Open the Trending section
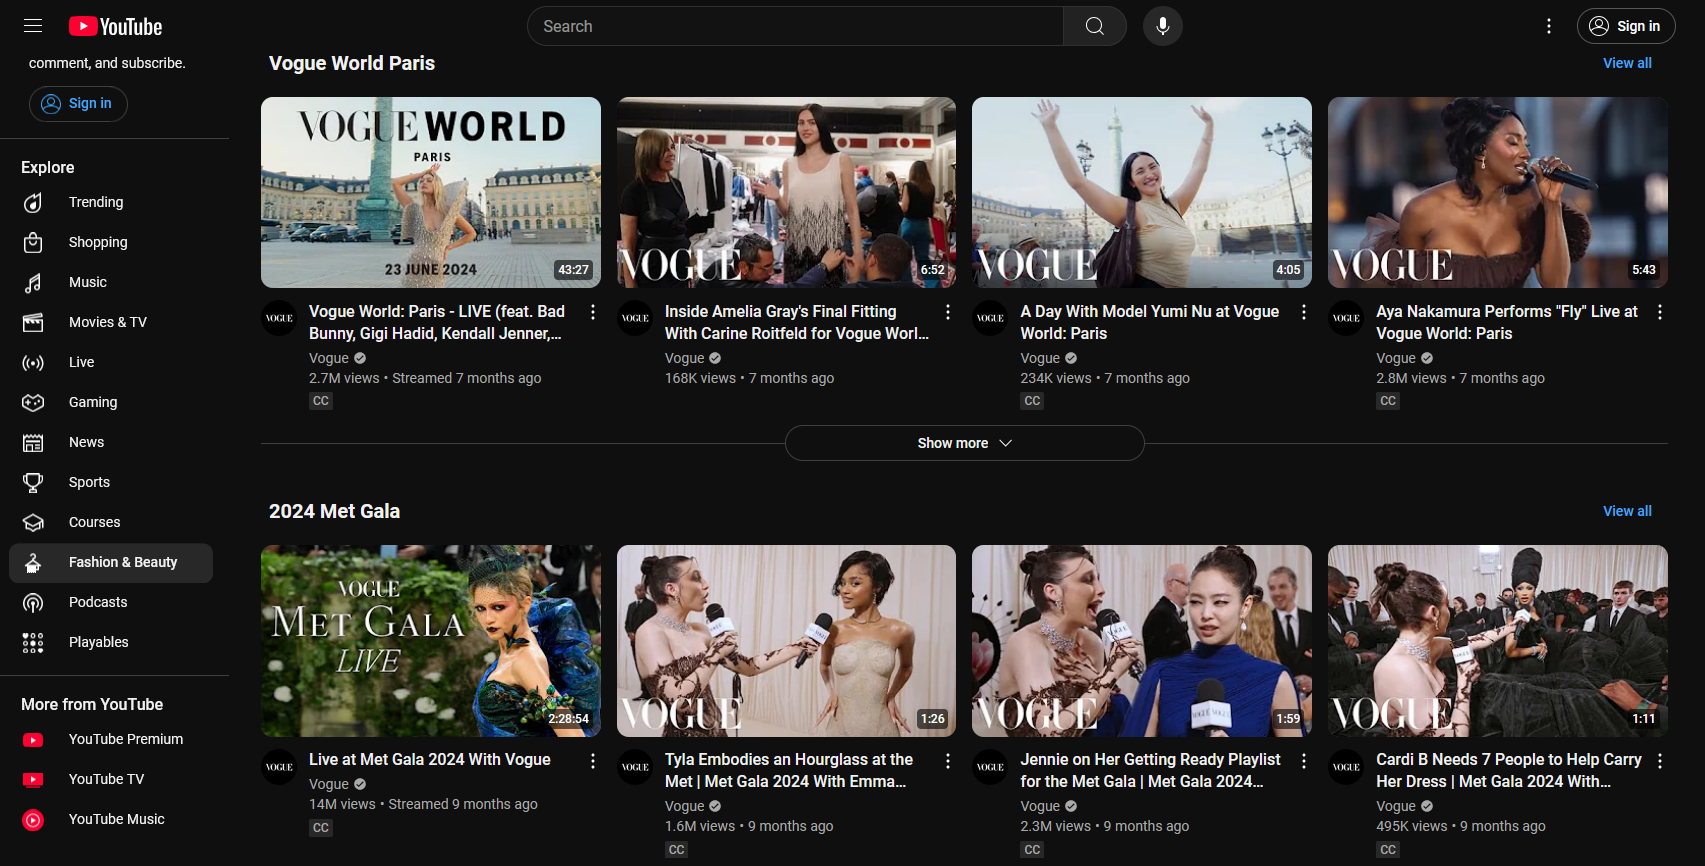 111,202
